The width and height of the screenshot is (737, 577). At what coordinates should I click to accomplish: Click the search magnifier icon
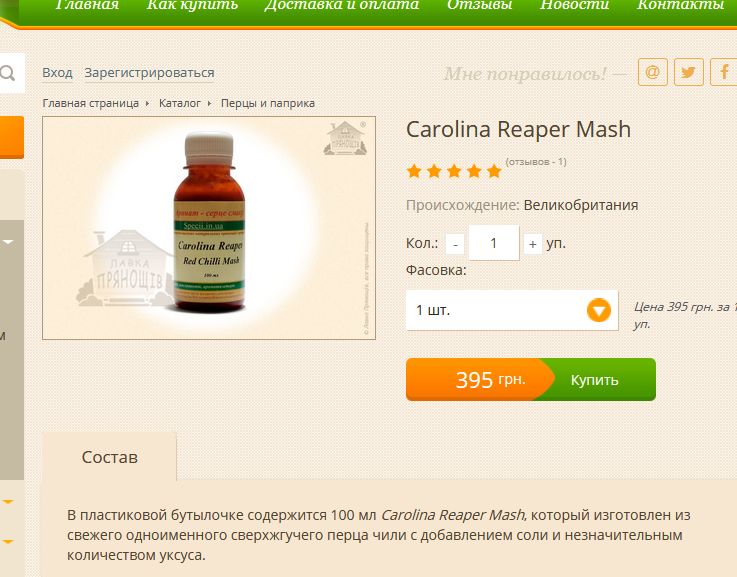8,73
